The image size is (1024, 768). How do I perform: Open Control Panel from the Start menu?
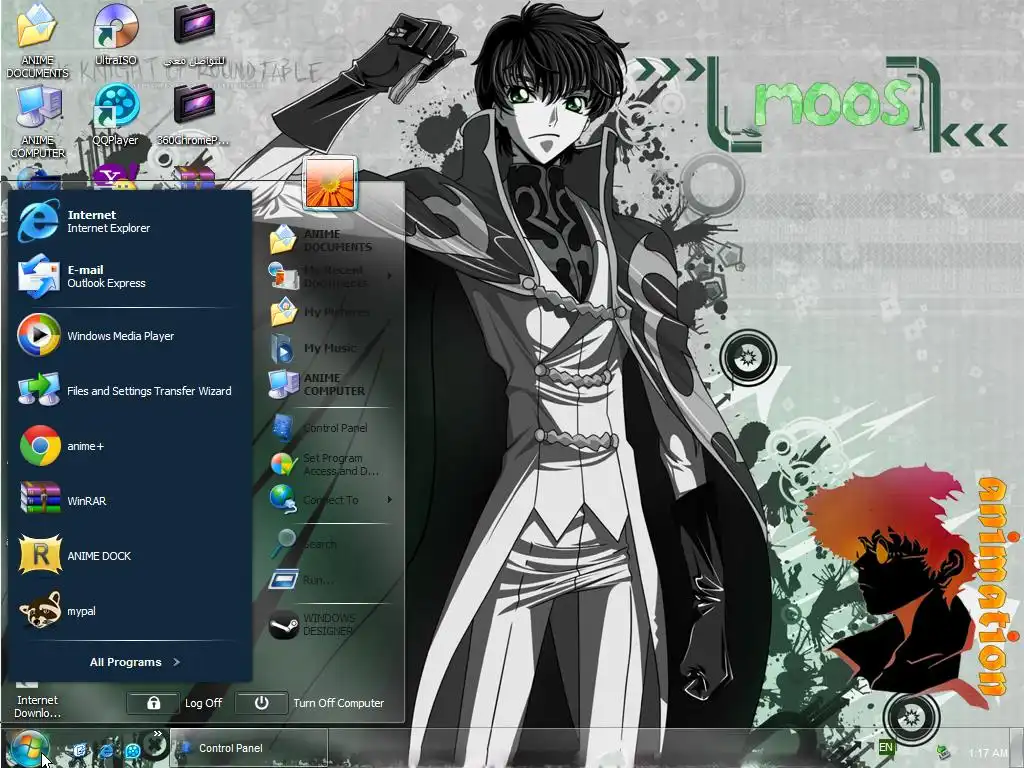[x=330, y=428]
